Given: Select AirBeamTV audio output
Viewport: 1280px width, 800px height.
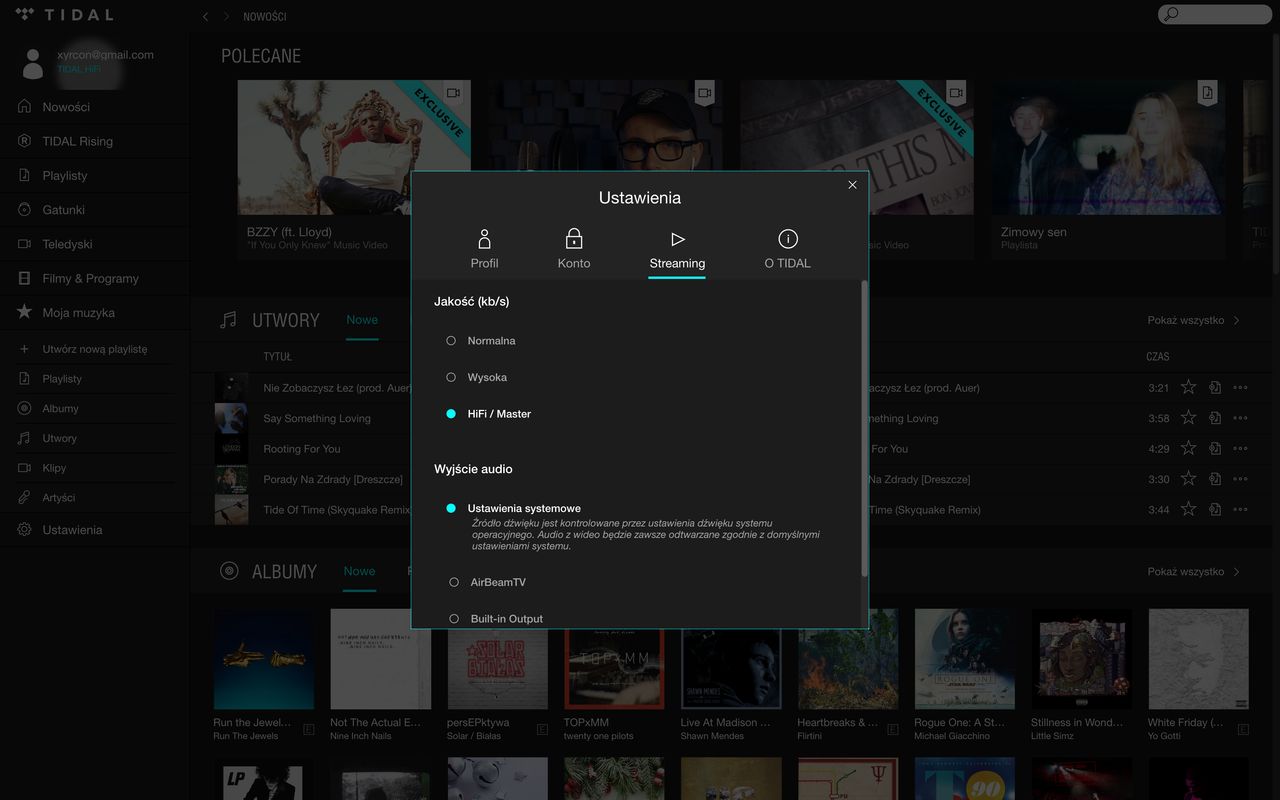Looking at the screenshot, I should [x=487, y=582].
